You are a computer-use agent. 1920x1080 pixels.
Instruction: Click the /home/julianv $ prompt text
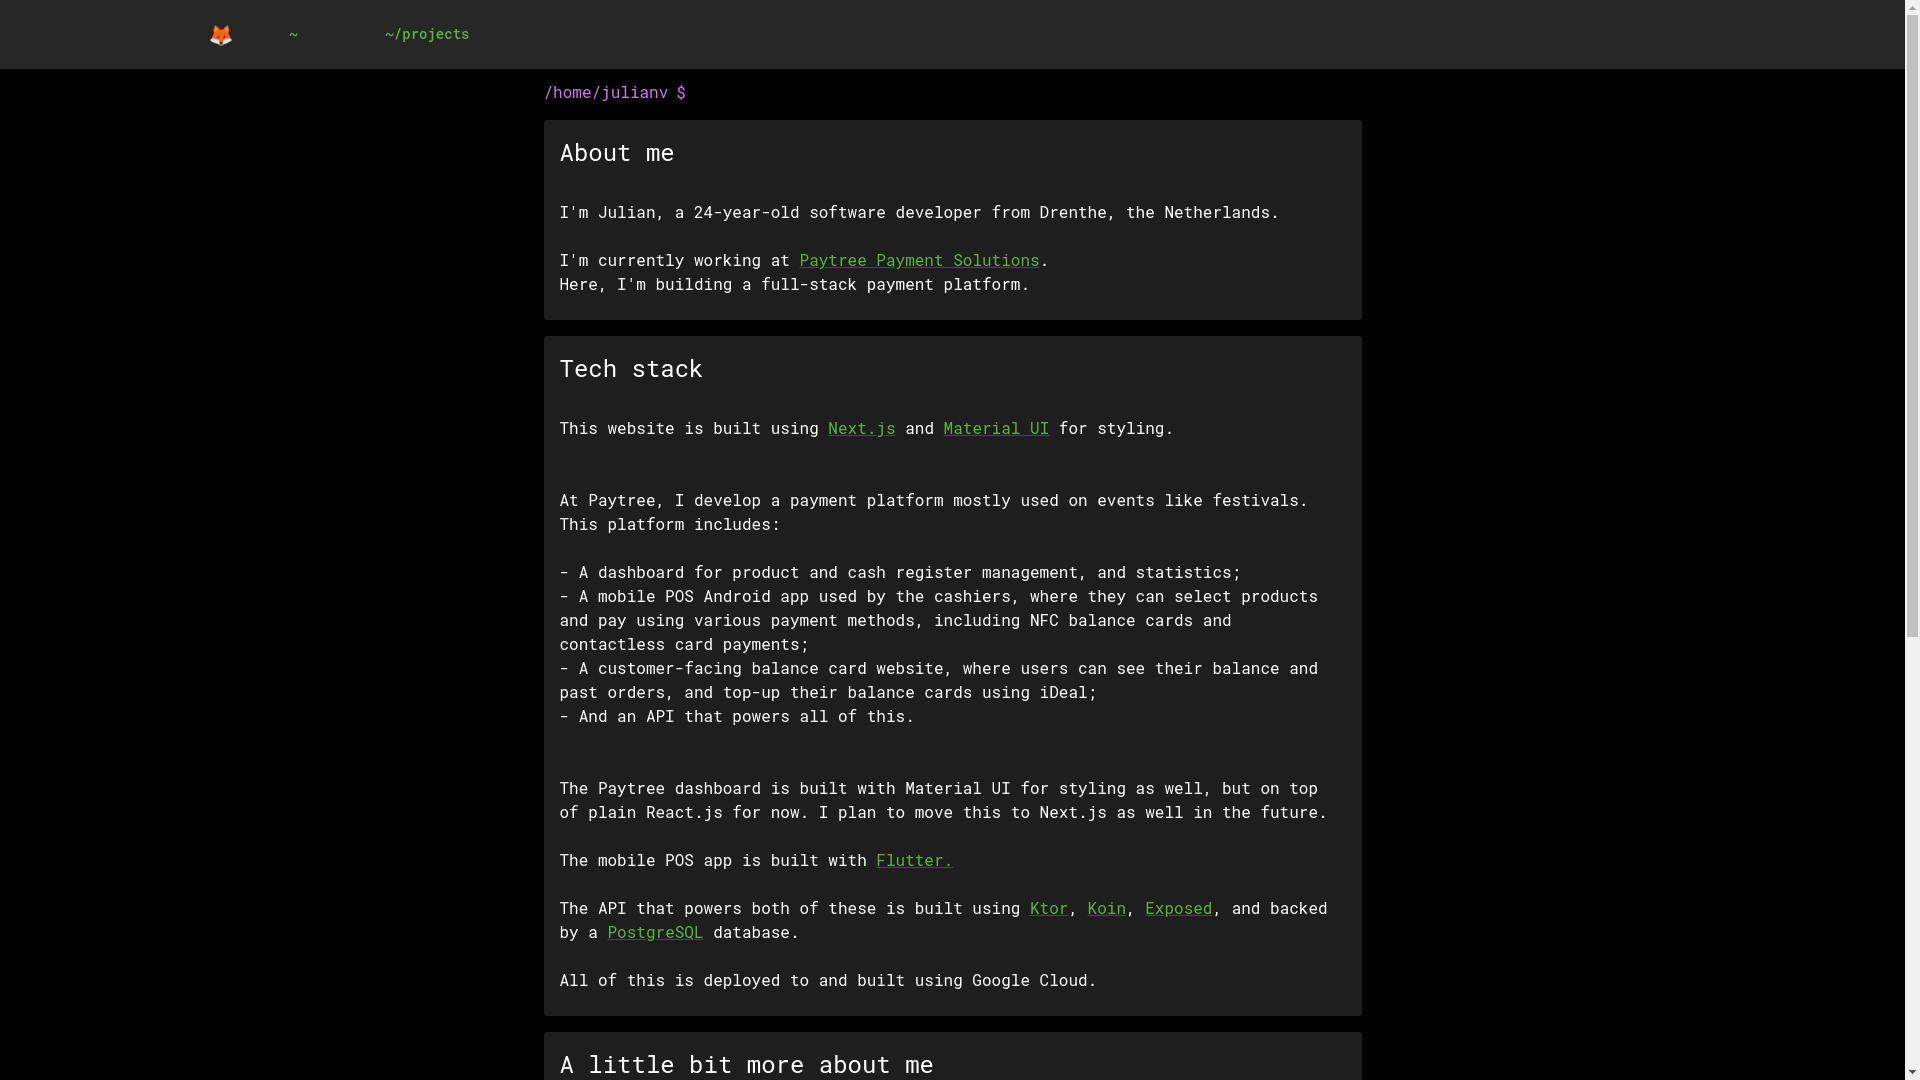click(615, 92)
